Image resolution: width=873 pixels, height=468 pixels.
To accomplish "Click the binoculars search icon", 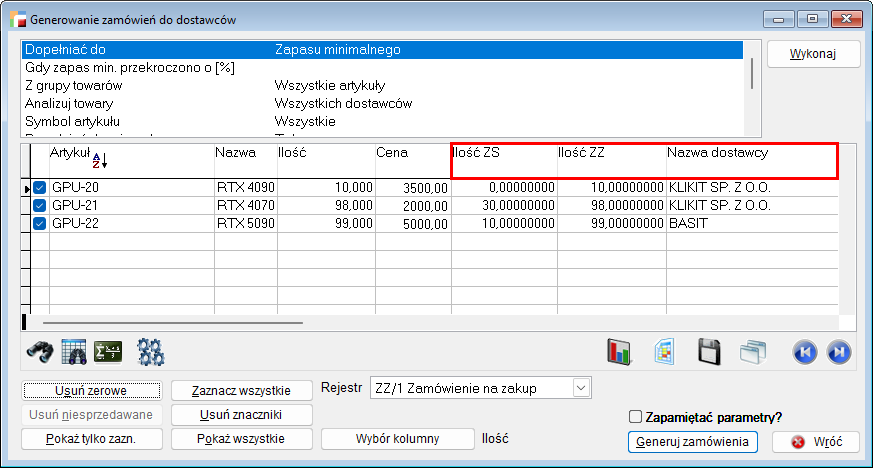I will (39, 351).
